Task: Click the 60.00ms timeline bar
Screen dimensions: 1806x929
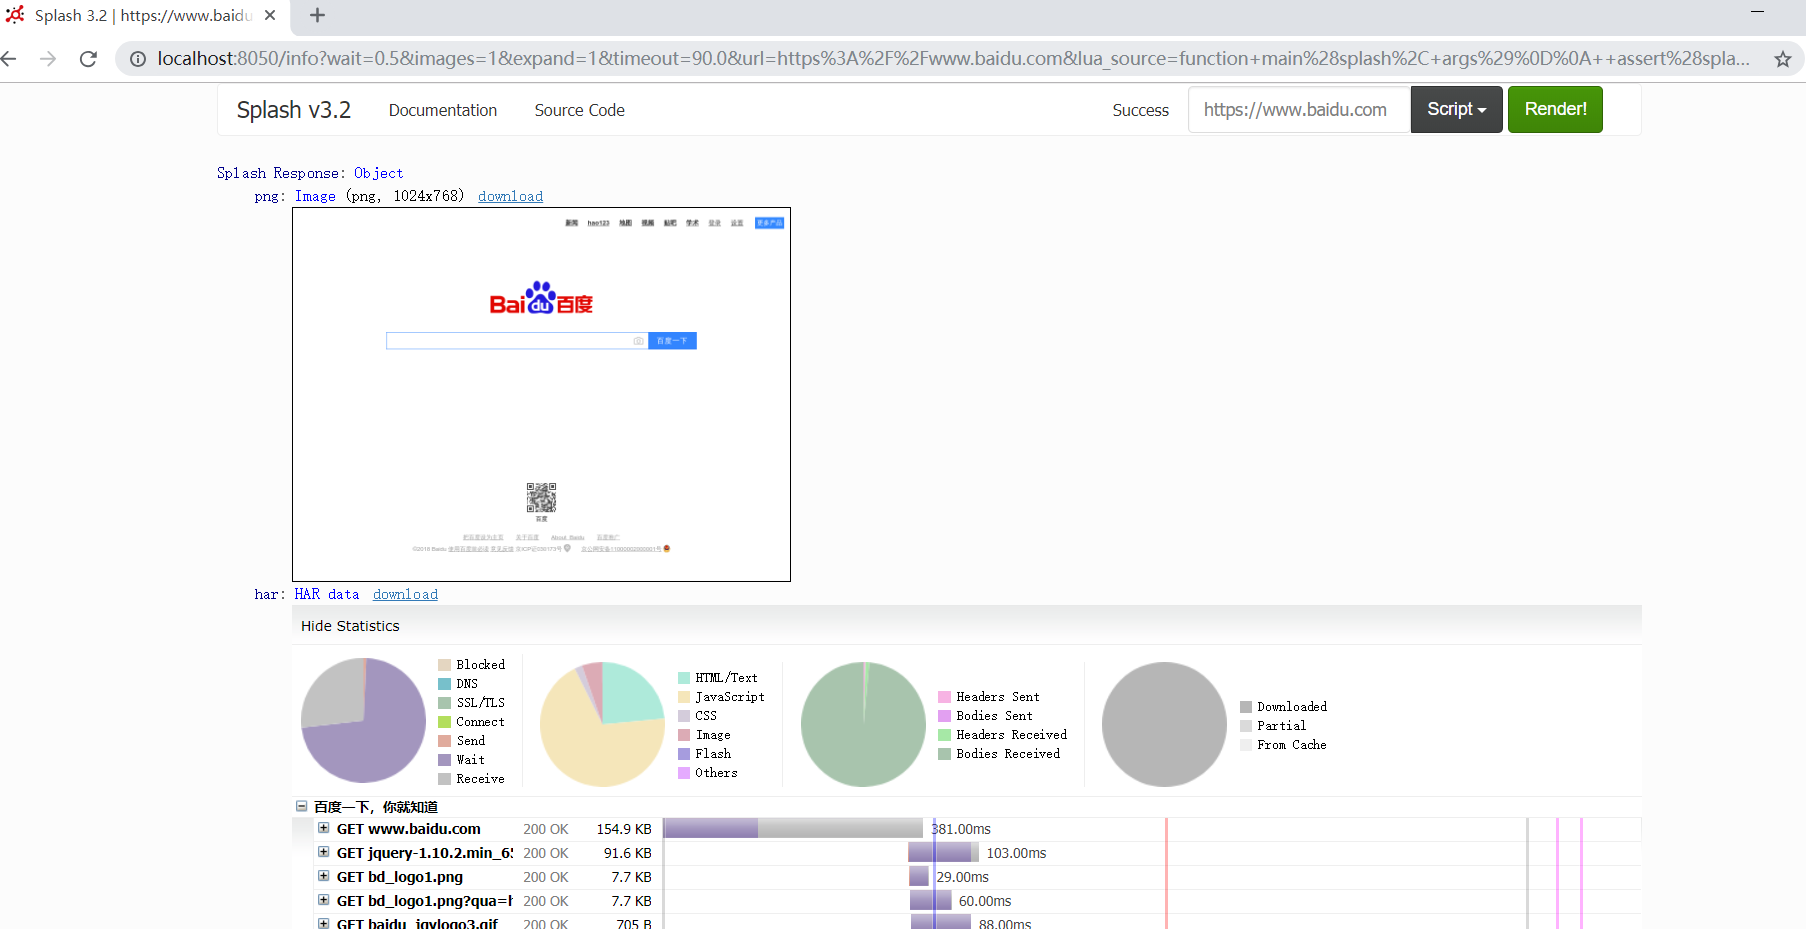Action: click(931, 900)
